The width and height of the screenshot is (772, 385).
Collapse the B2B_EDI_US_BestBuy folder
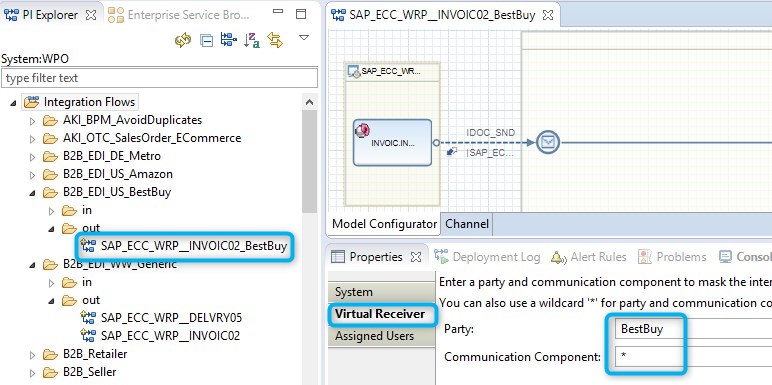[x=32, y=193]
